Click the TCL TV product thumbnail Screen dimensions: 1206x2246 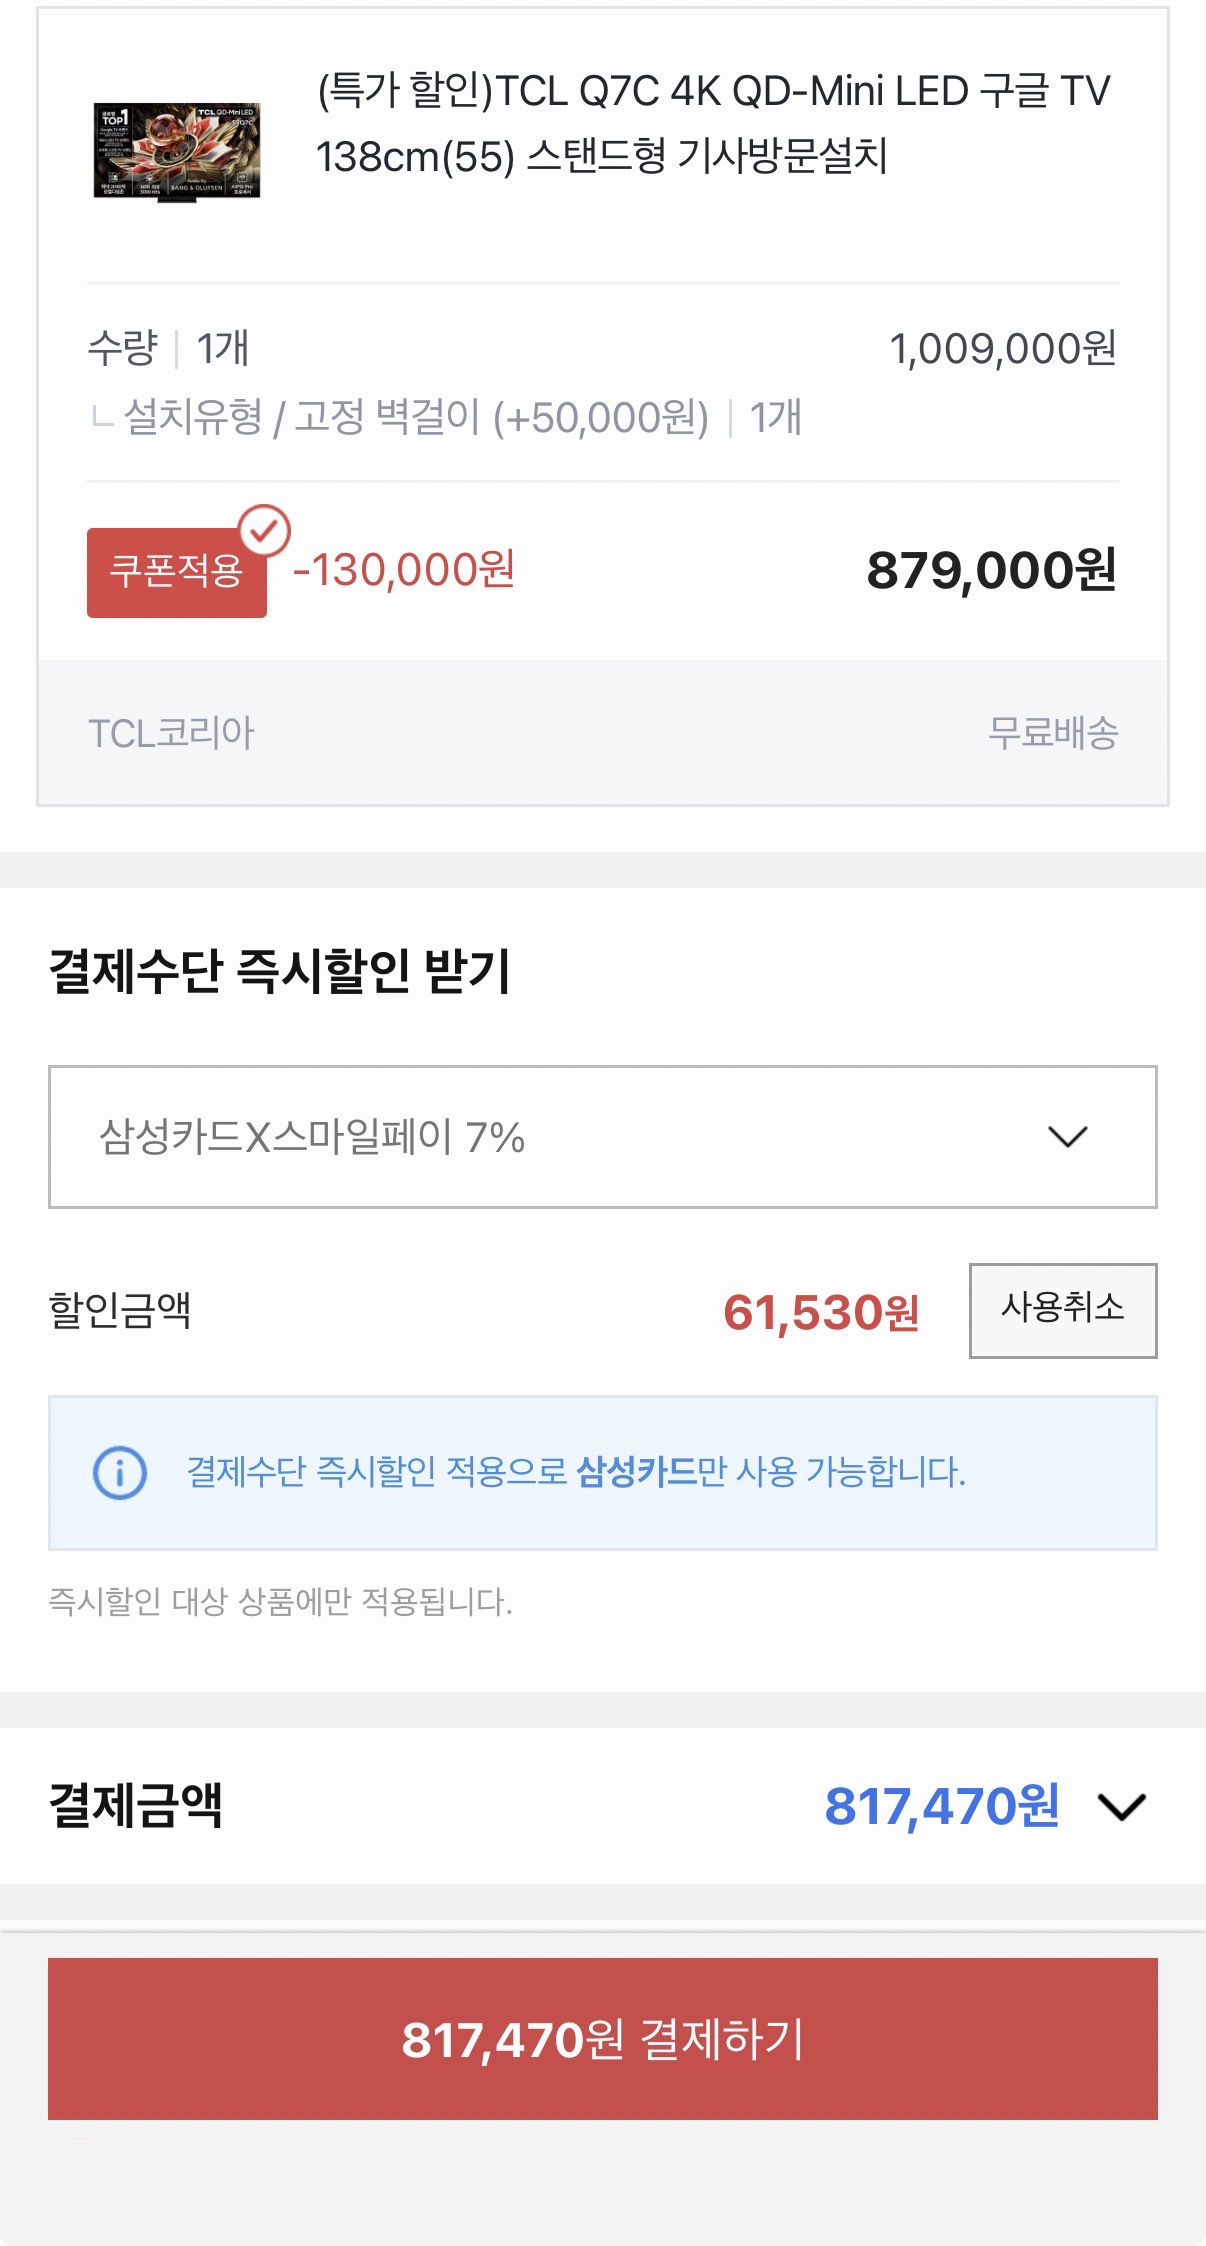pyautogui.click(x=177, y=151)
